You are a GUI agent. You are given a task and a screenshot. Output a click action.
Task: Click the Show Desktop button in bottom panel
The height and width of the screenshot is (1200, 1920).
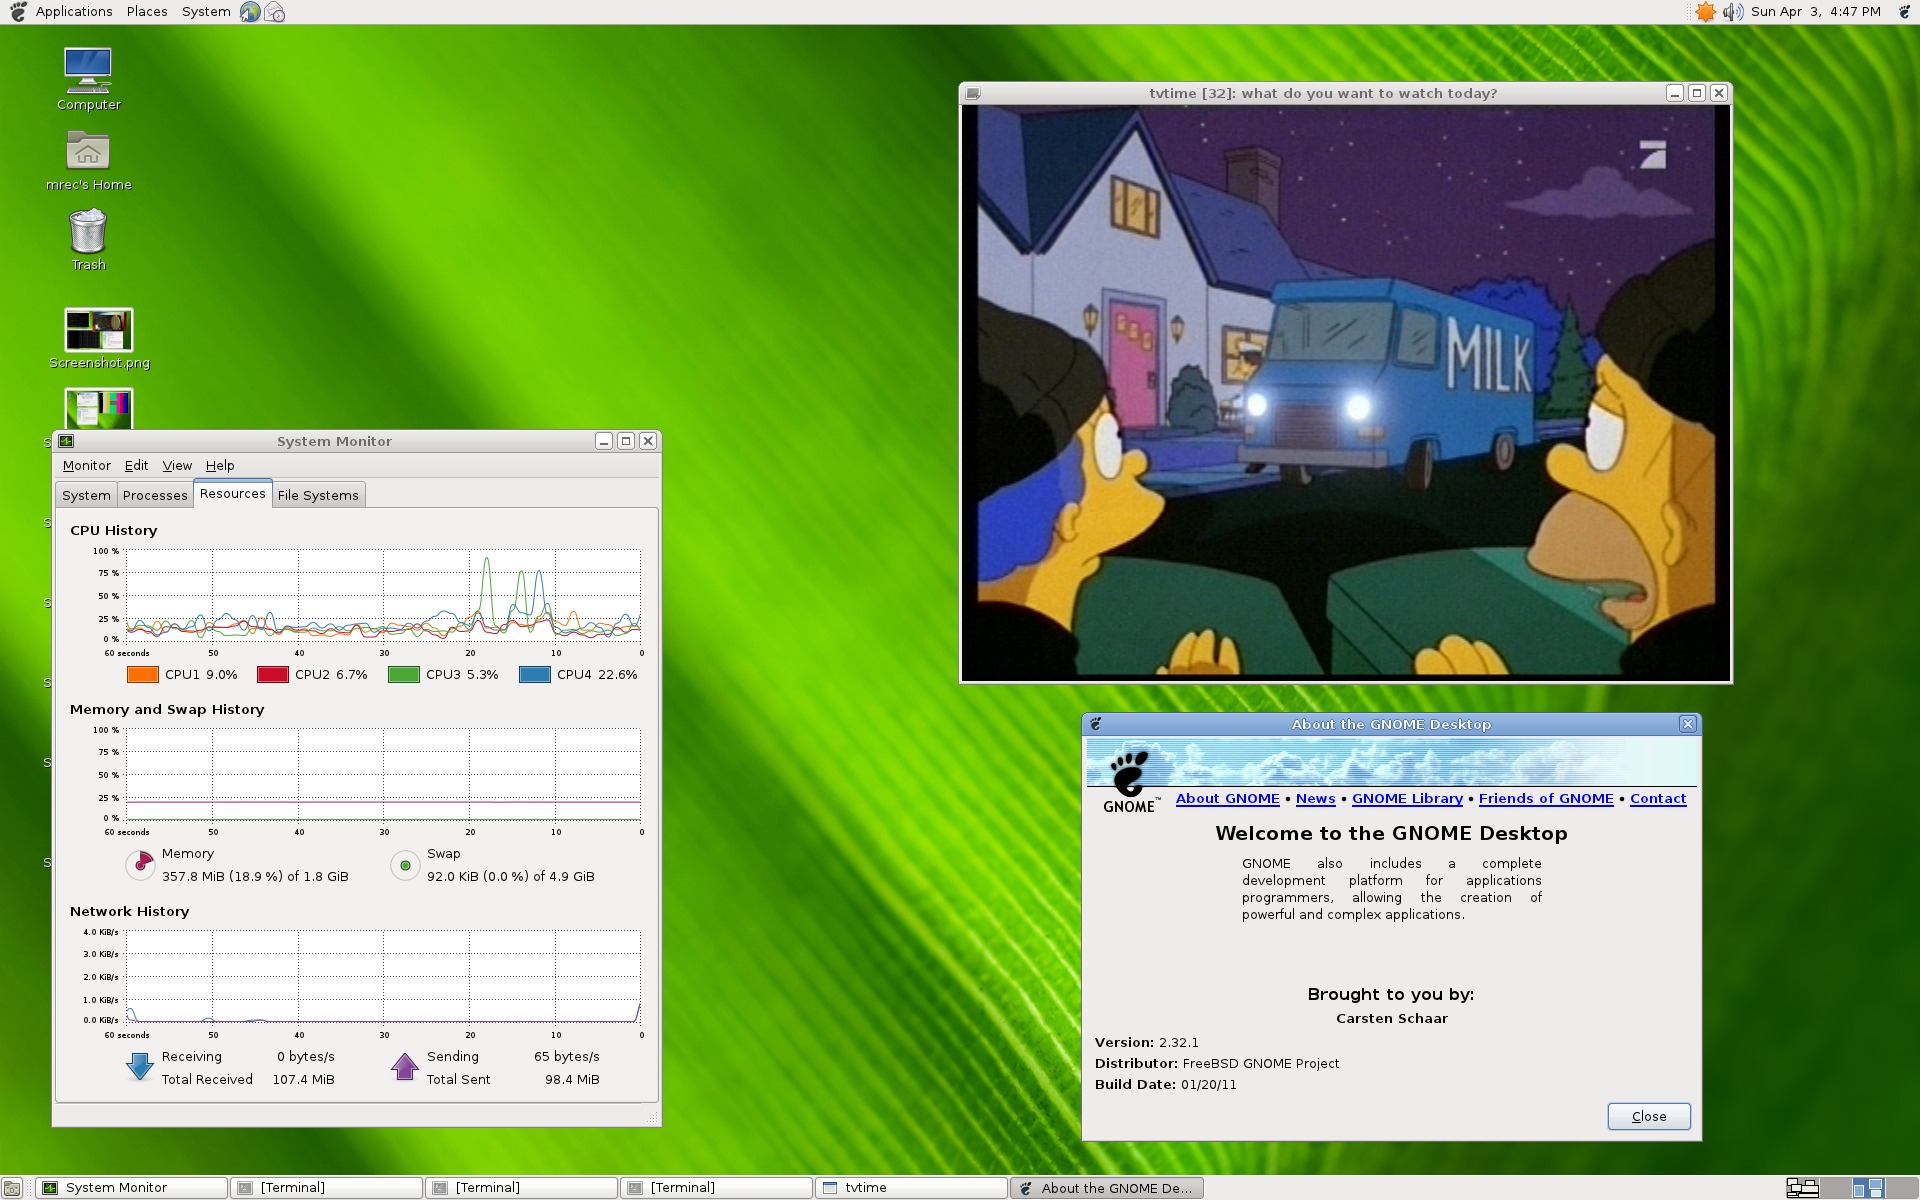point(12,1188)
